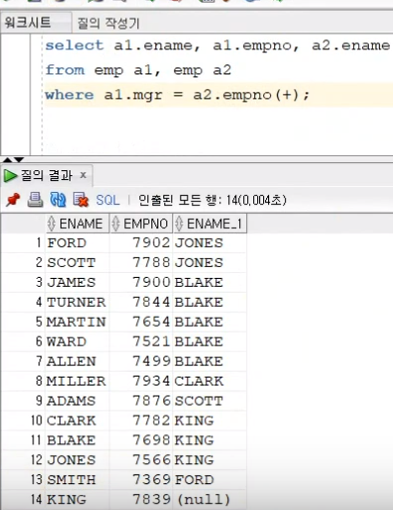The height and width of the screenshot is (510, 393).
Task: Select the SCOTT cell in row 2
Action: (x=77, y=263)
